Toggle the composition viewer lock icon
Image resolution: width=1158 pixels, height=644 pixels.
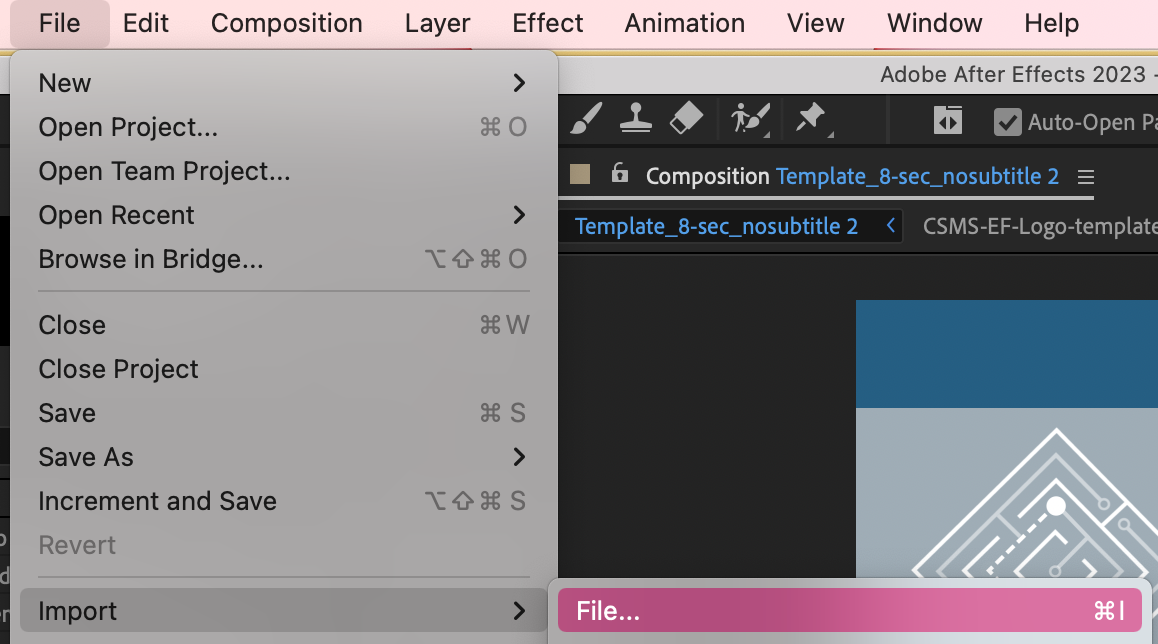pos(620,174)
